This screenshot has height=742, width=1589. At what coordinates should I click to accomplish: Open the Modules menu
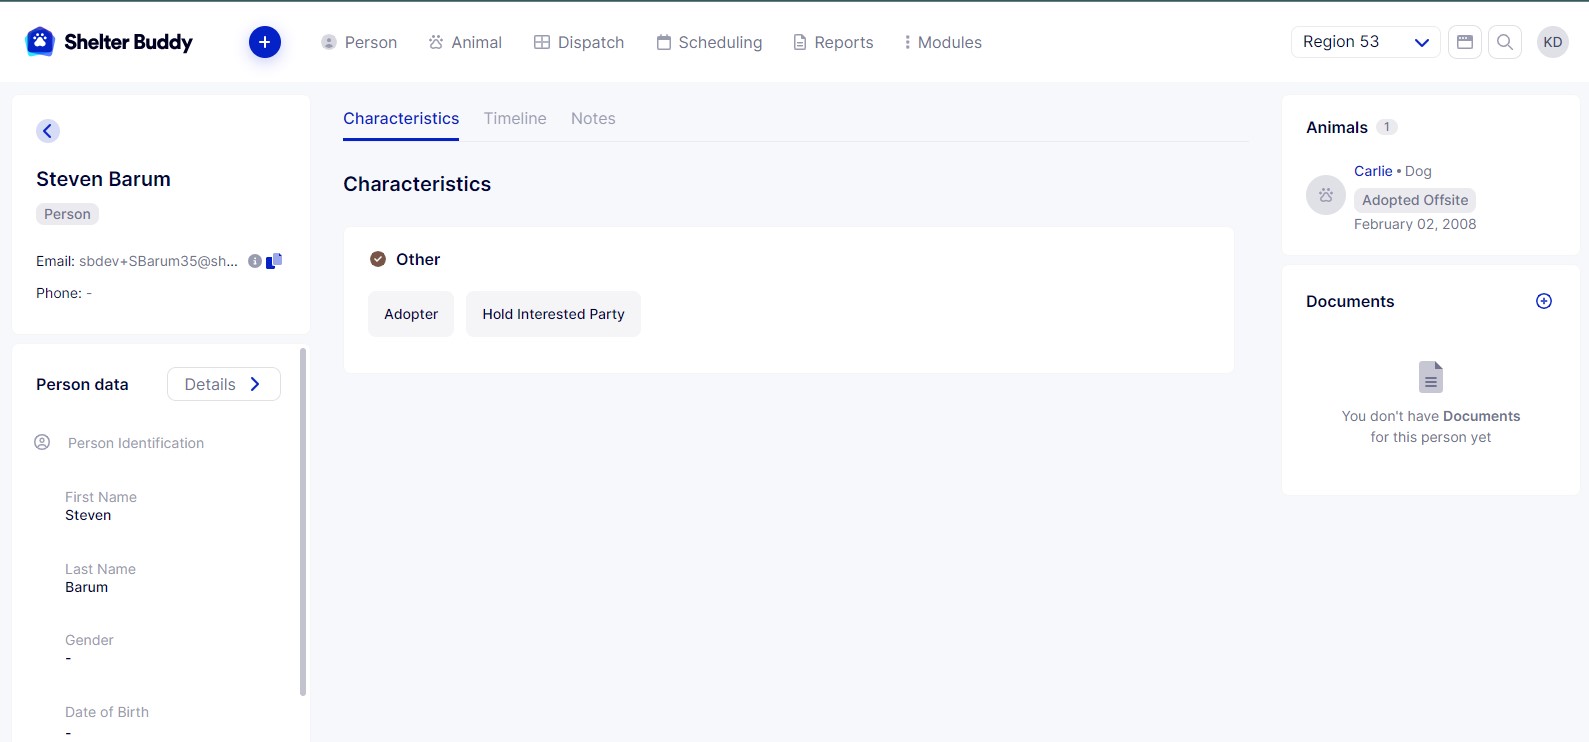tap(942, 42)
